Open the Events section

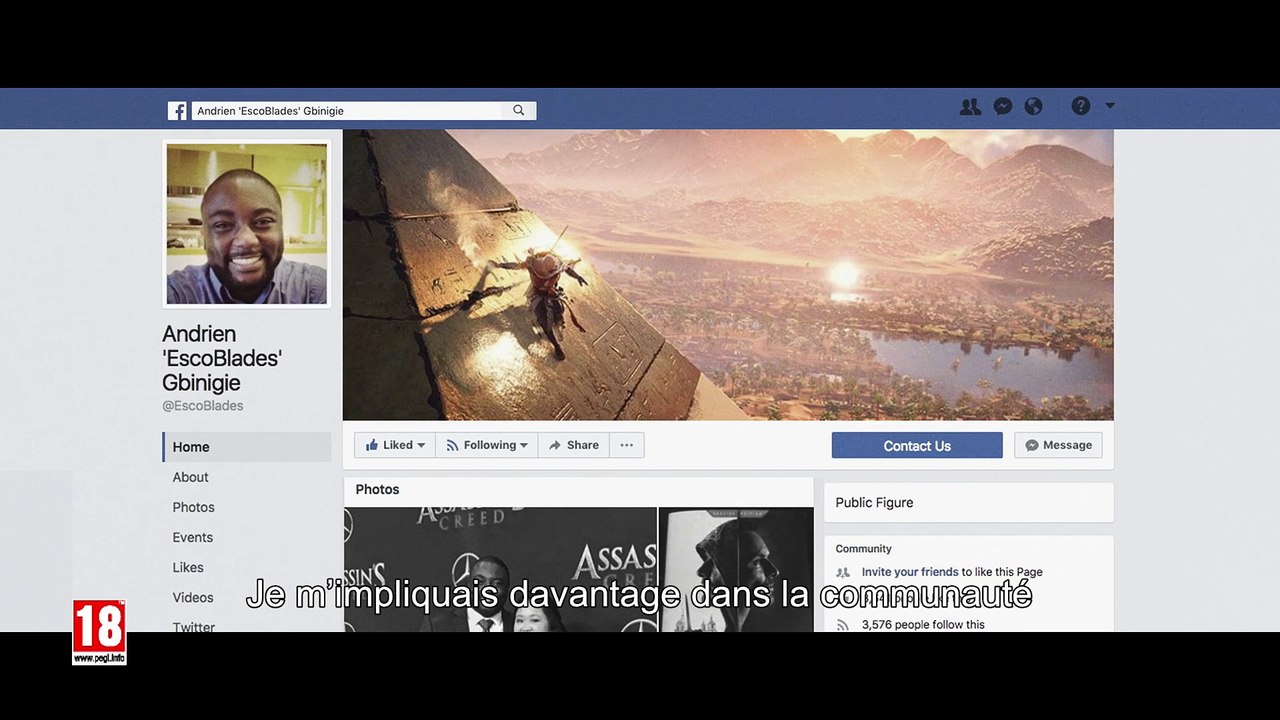click(x=192, y=537)
